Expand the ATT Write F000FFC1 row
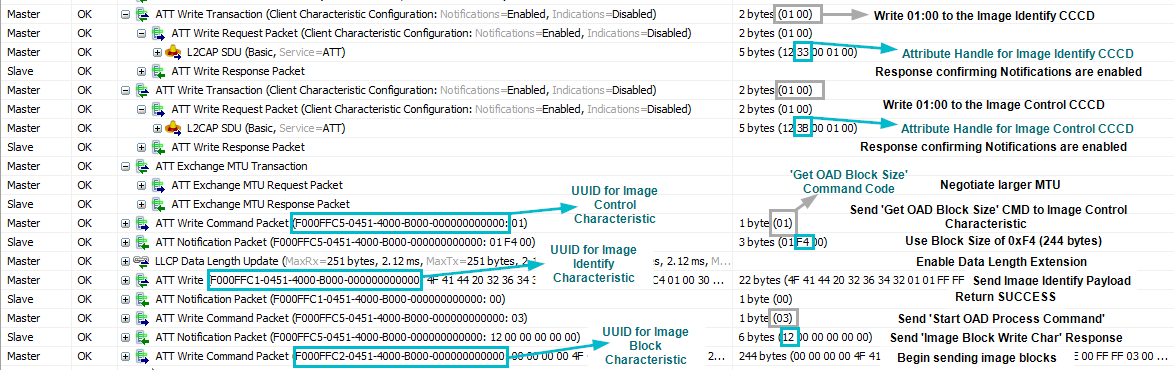The height and width of the screenshot is (370, 1174). (125, 279)
